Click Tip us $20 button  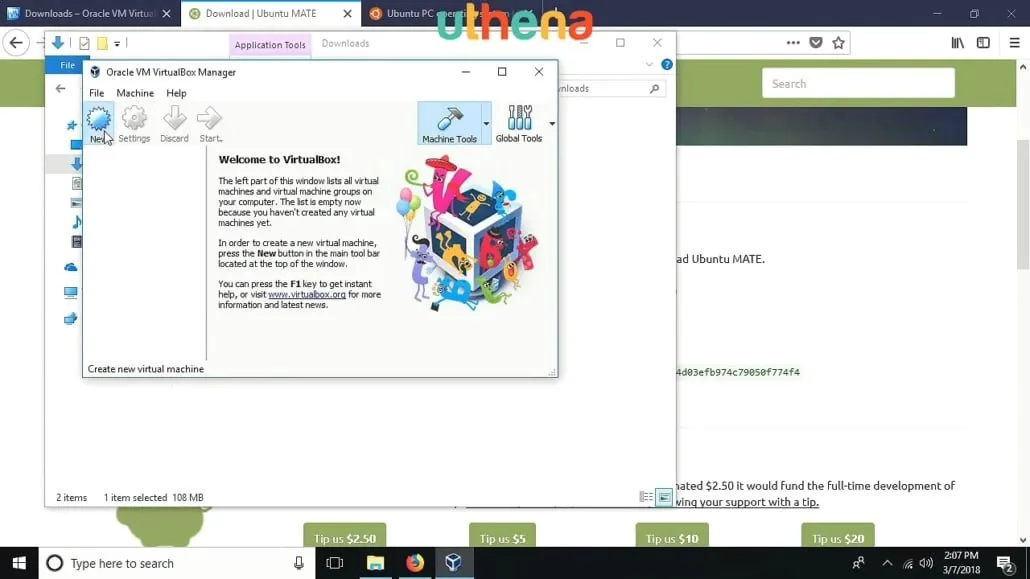pos(838,537)
